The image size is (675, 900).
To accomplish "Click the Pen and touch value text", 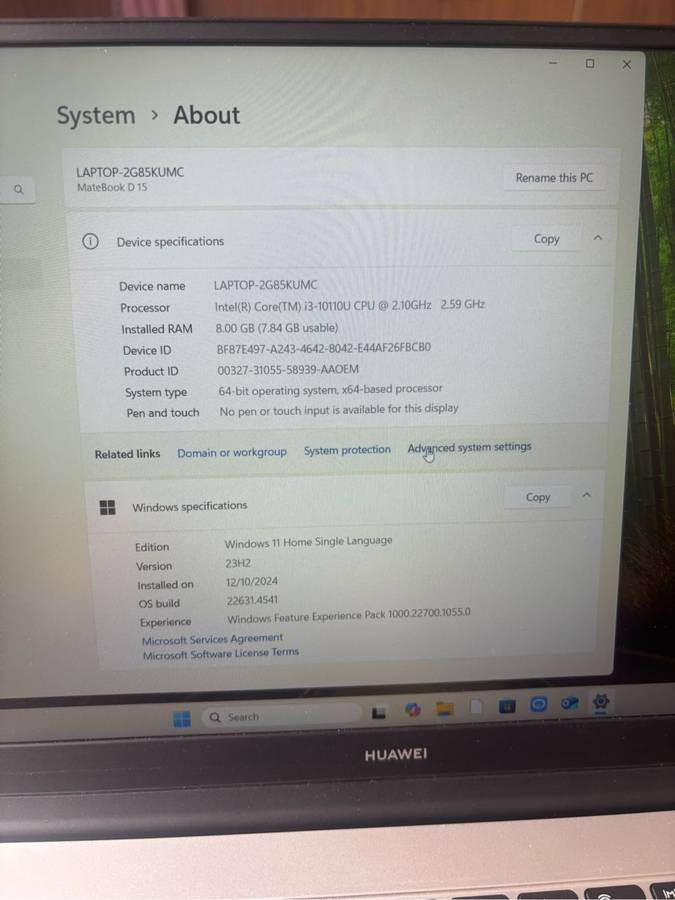I will pyautogui.click(x=339, y=410).
